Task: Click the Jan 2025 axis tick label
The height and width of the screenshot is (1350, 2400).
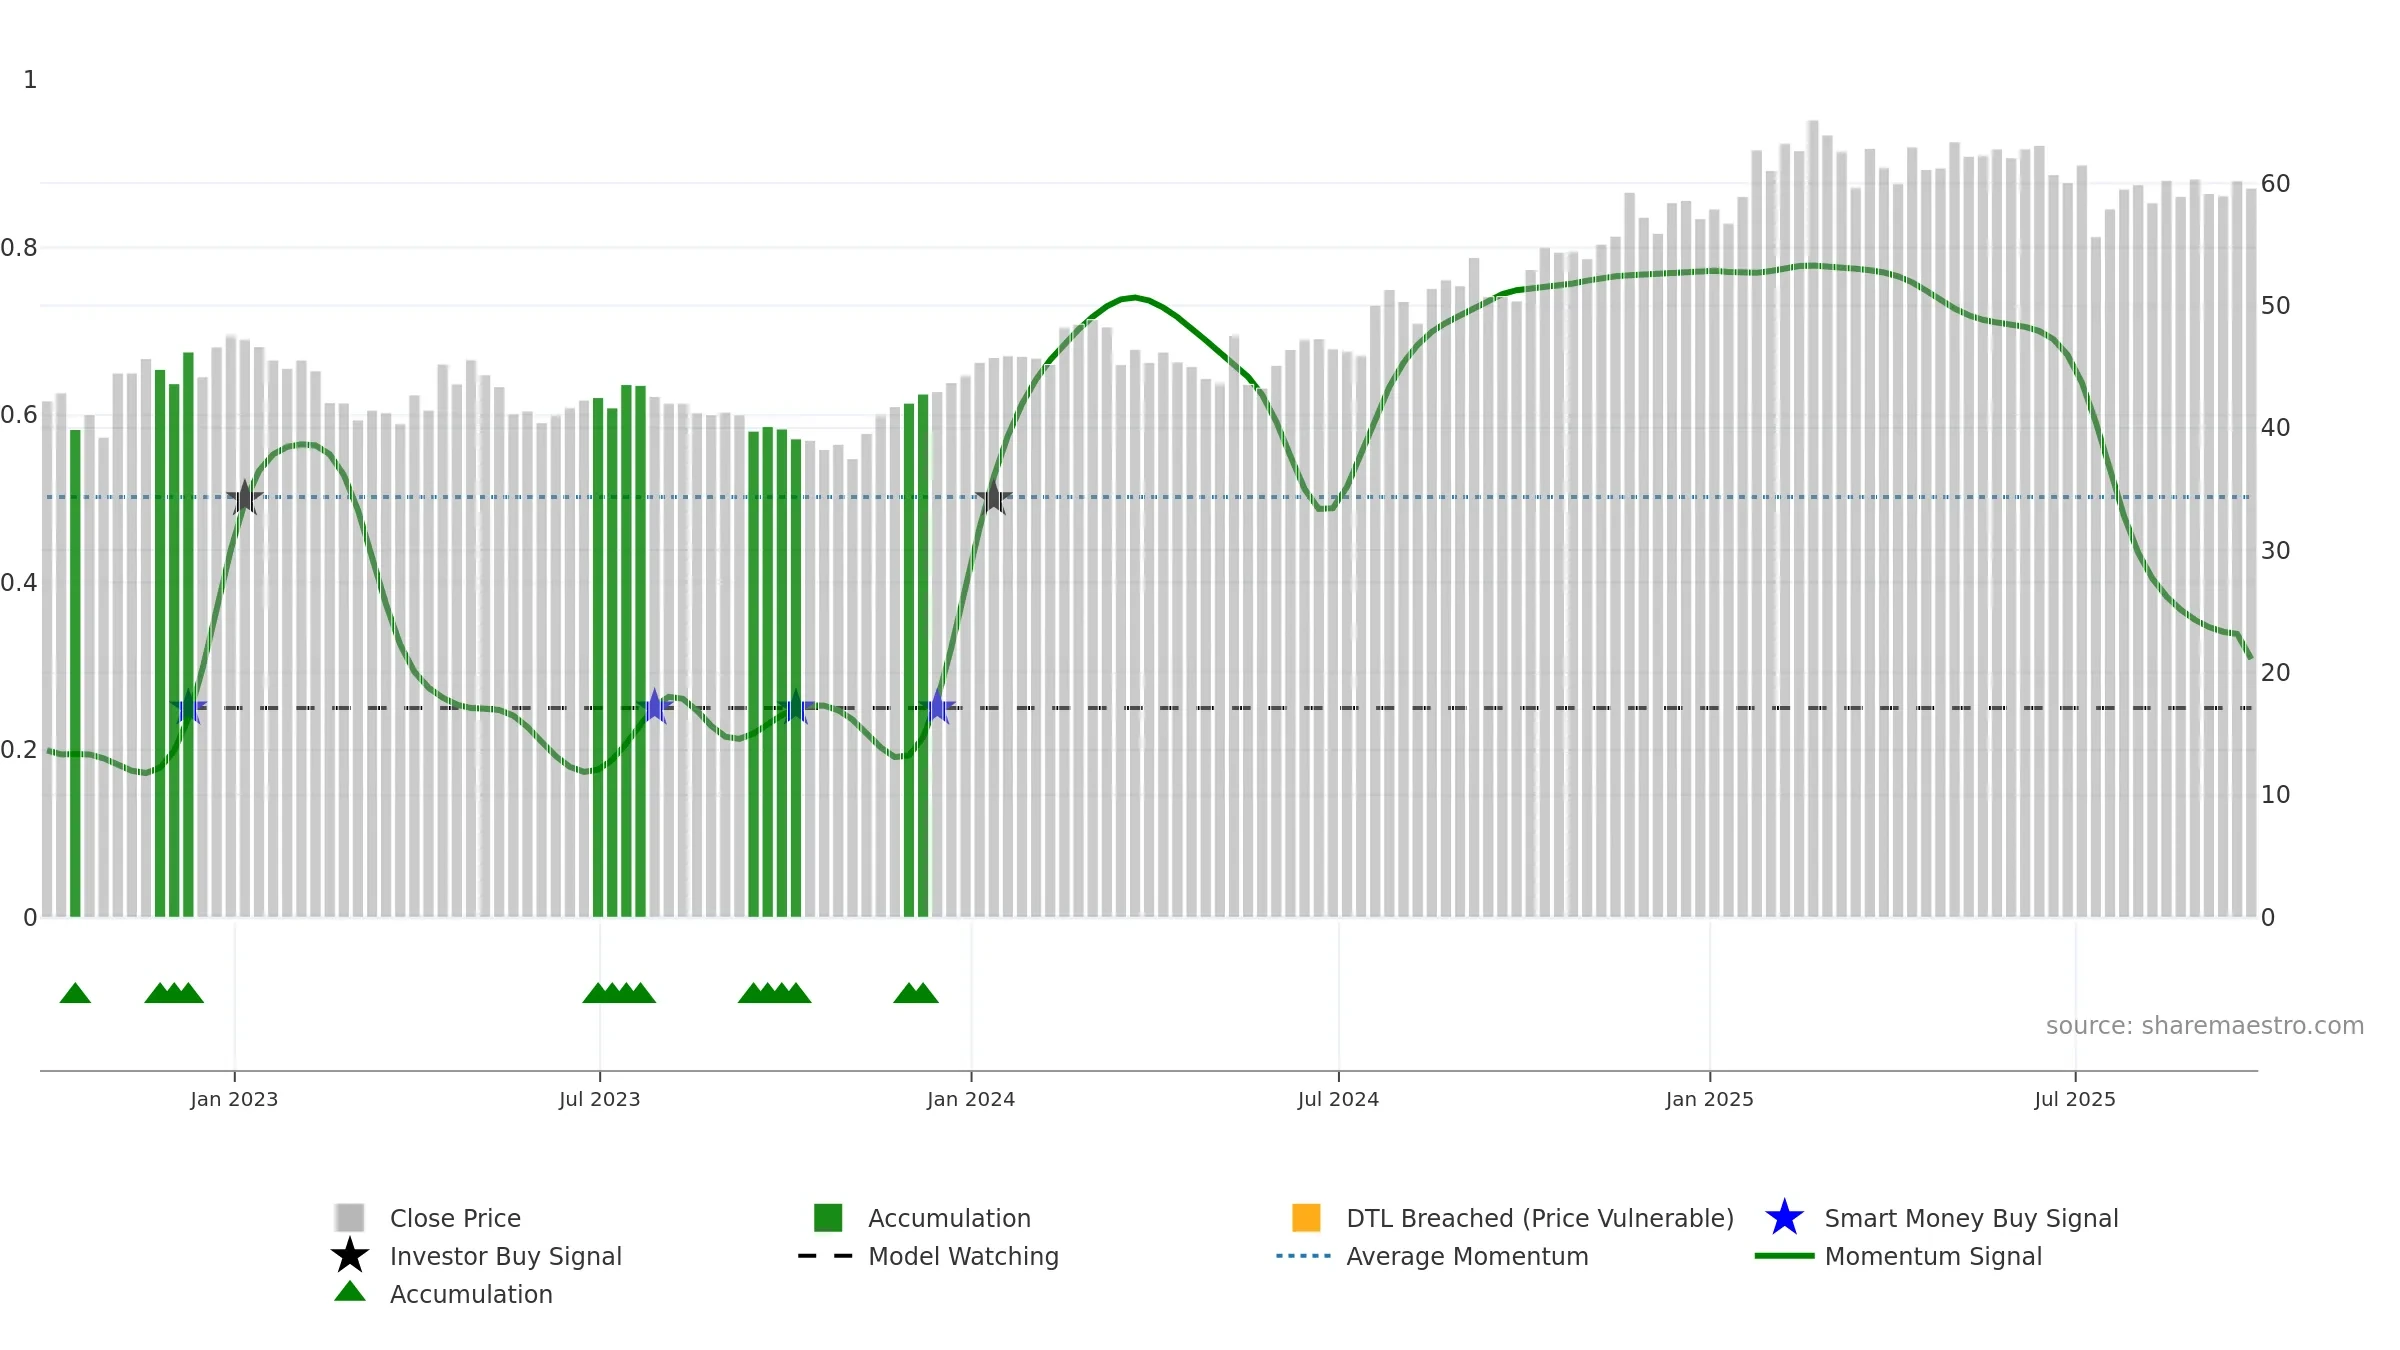Action: 1710,1100
